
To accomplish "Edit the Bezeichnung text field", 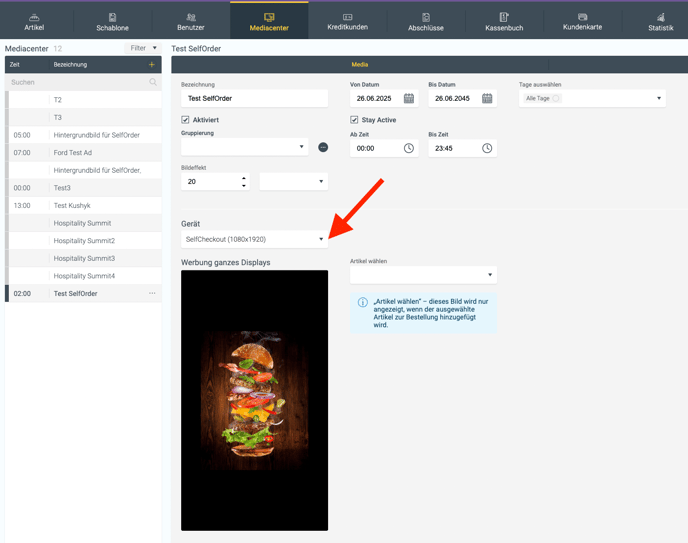I will click(254, 98).
